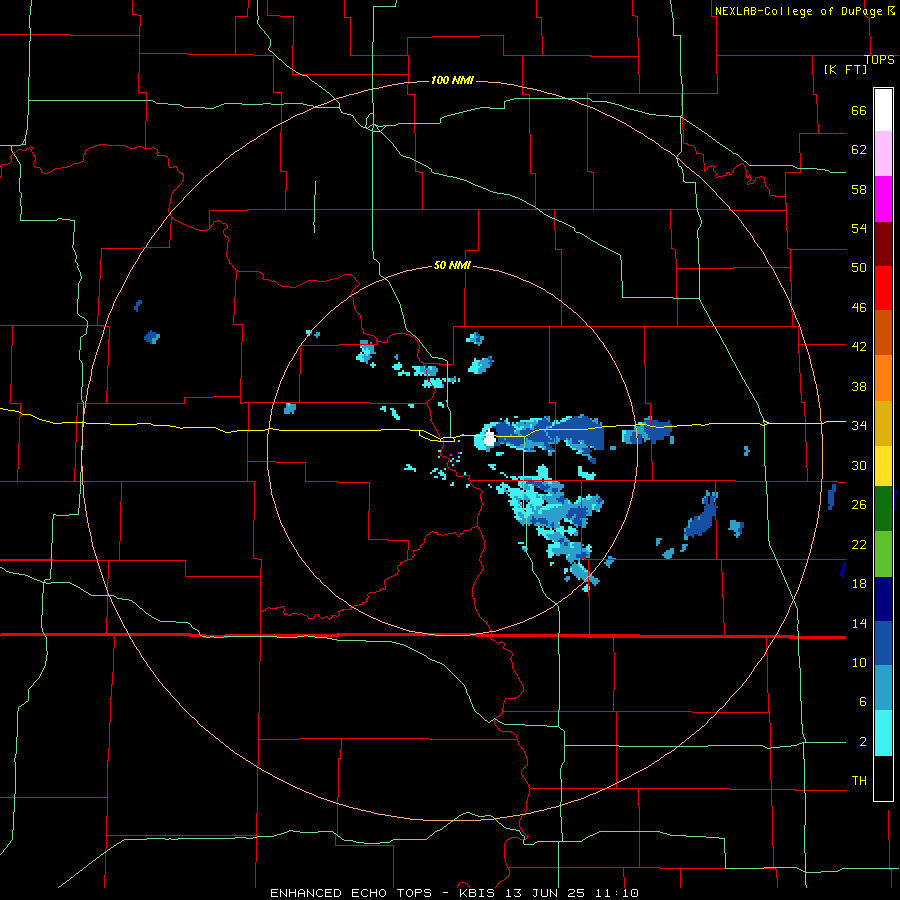The image size is (900, 900).
Task: Click the "TH" threshold legend label
Action: (x=859, y=781)
